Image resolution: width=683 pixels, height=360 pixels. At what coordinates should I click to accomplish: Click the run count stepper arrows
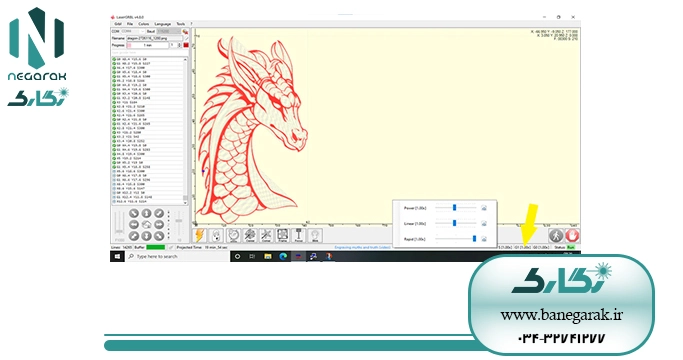tap(179, 45)
